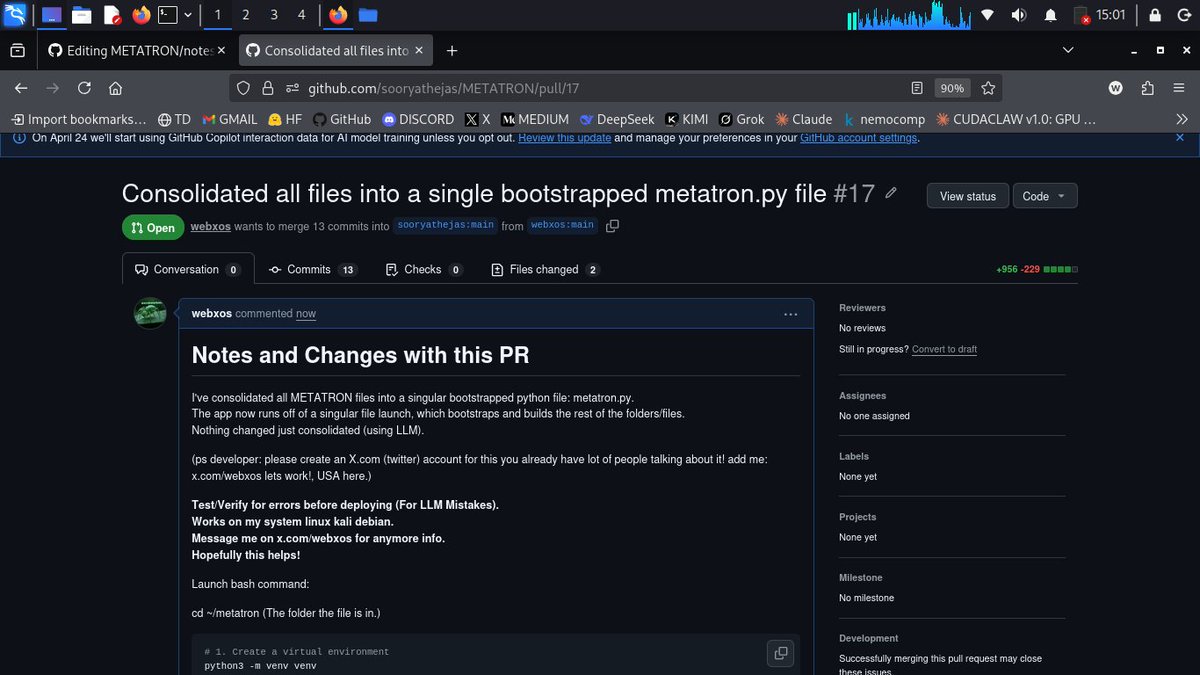Open the DISCORD bookmark

coord(418,119)
